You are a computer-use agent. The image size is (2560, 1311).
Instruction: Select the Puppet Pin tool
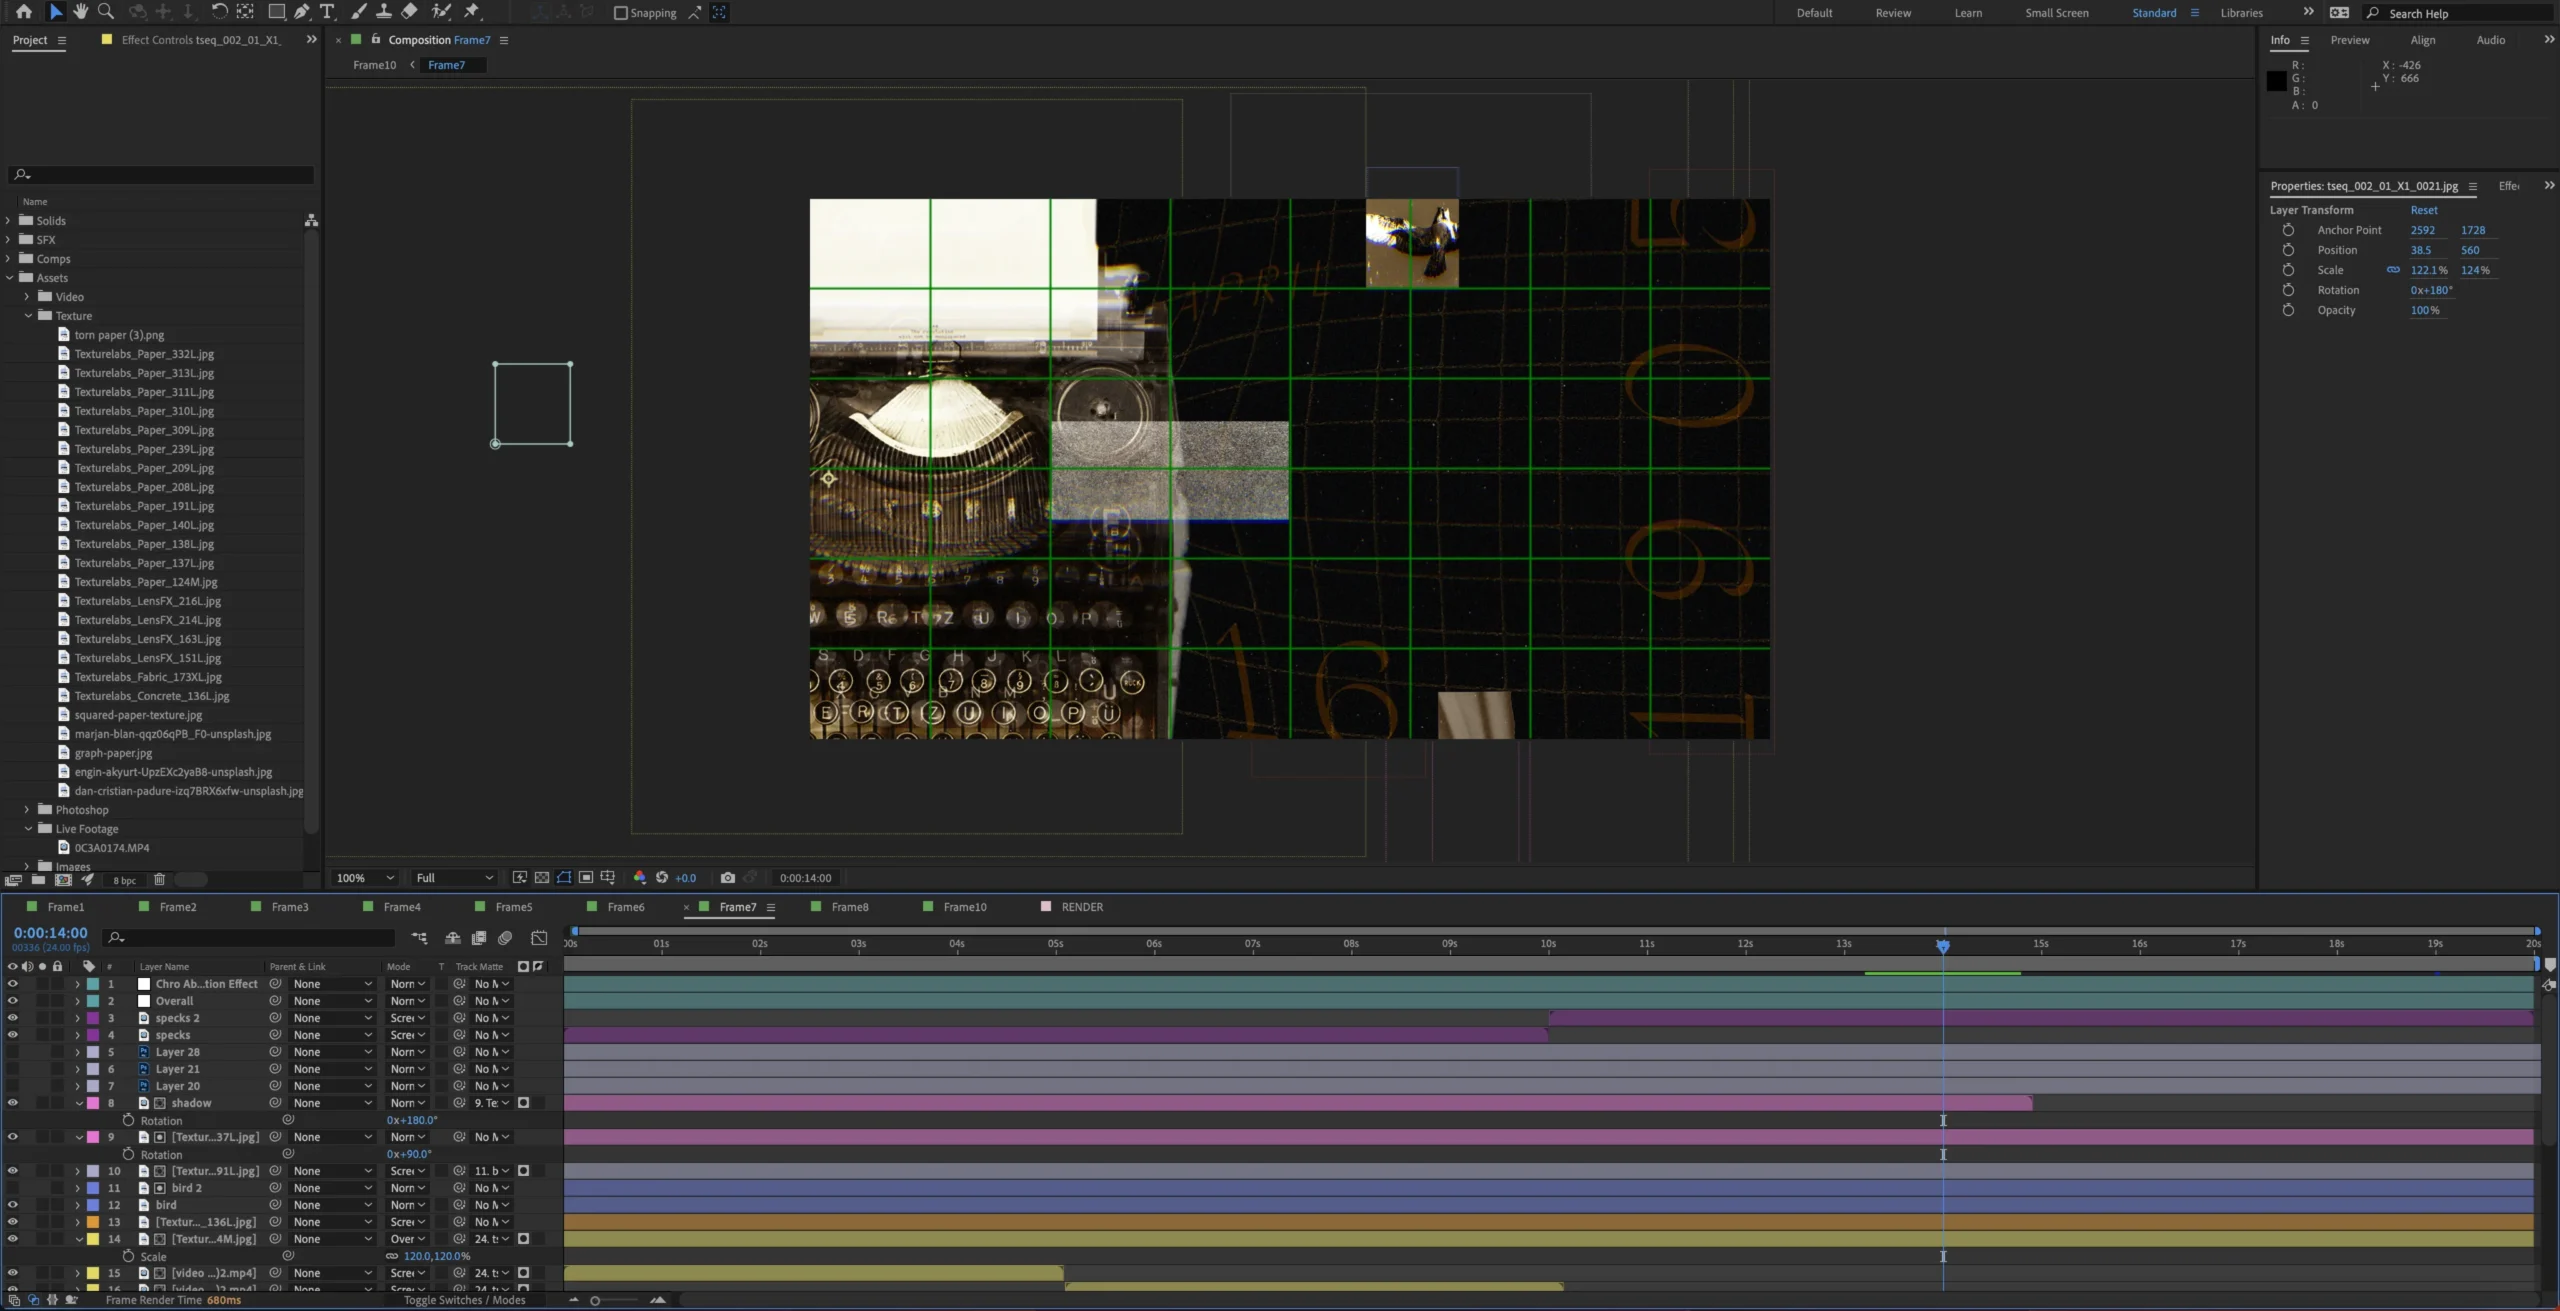coord(471,12)
